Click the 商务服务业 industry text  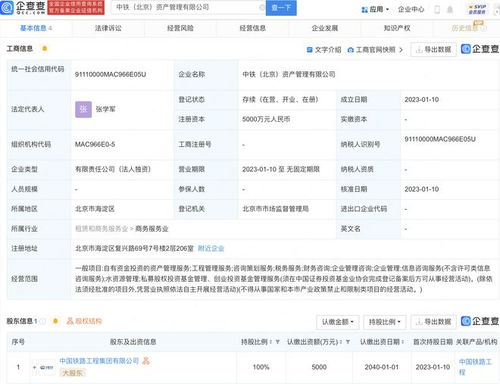tap(152, 229)
